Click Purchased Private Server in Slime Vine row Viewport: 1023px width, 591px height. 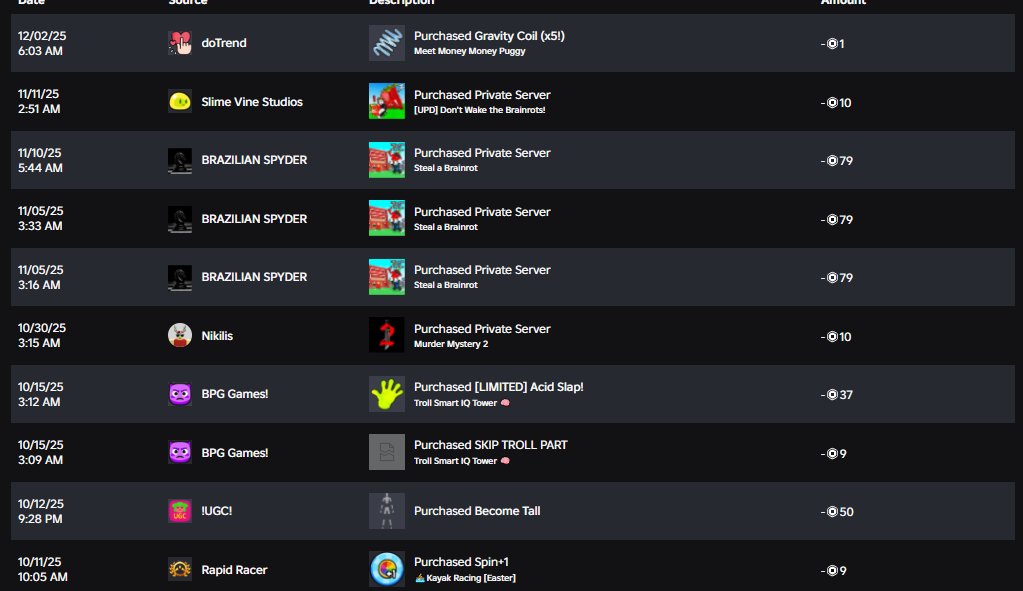click(482, 95)
